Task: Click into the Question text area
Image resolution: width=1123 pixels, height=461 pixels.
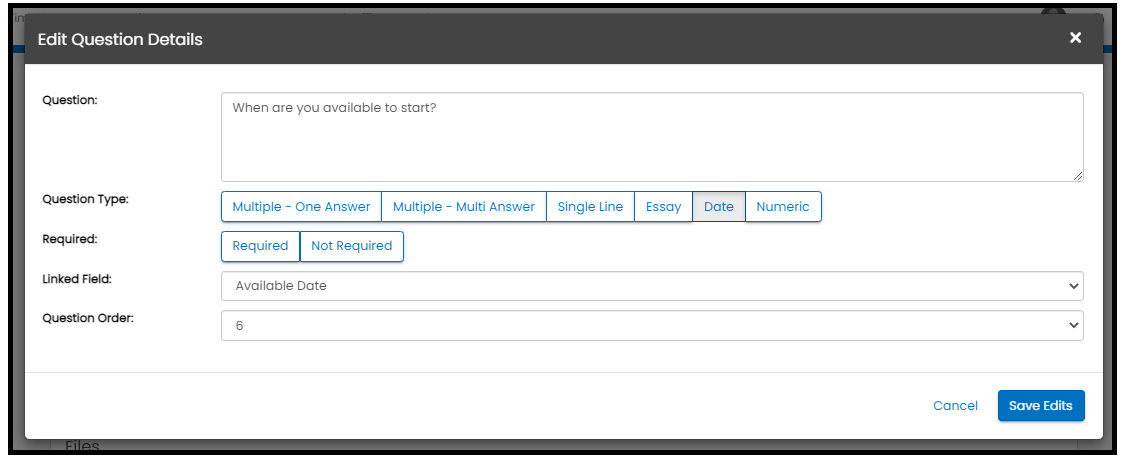Action: [651, 137]
